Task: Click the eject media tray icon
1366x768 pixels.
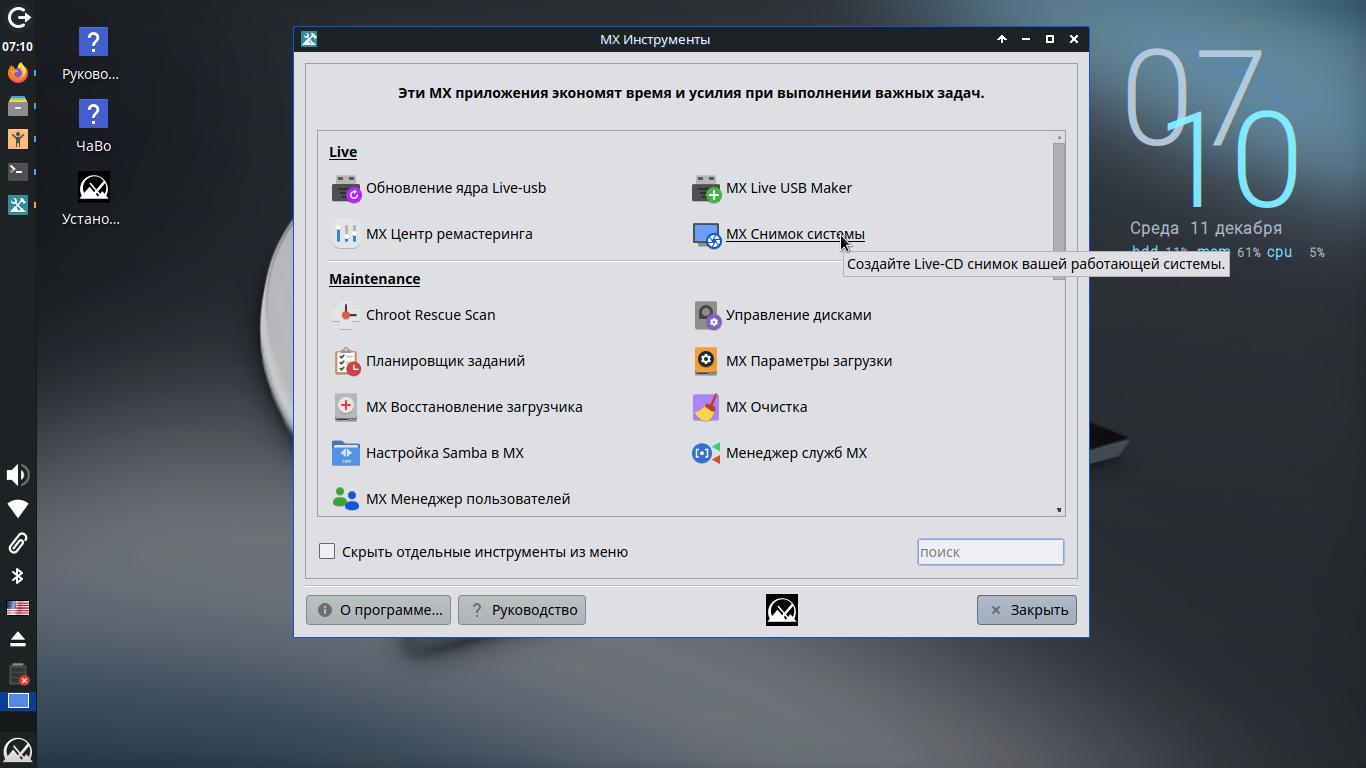Action: (18, 639)
